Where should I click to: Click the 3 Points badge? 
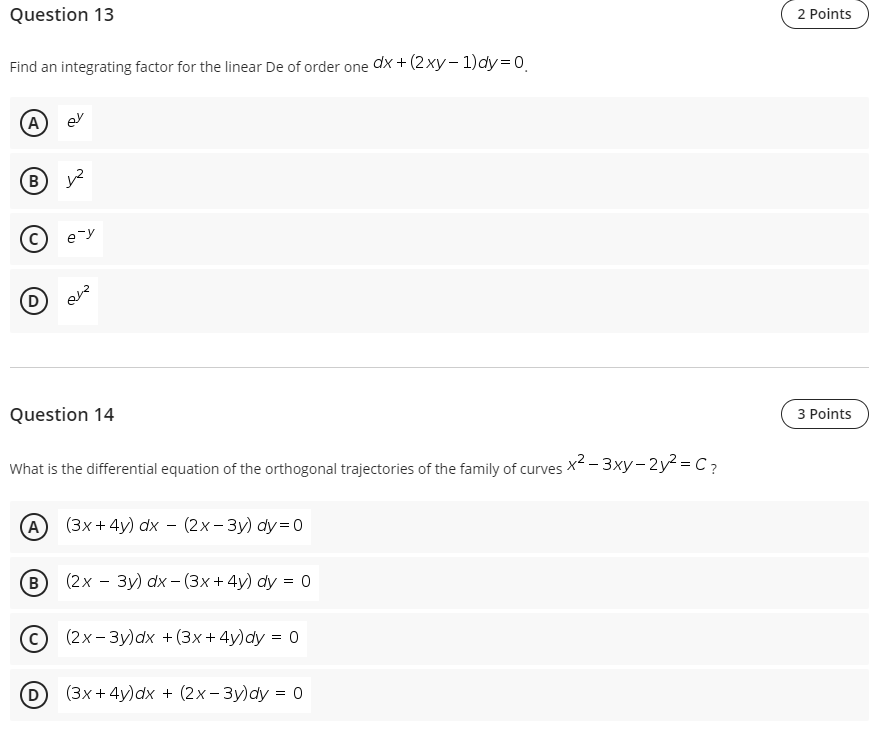click(824, 413)
